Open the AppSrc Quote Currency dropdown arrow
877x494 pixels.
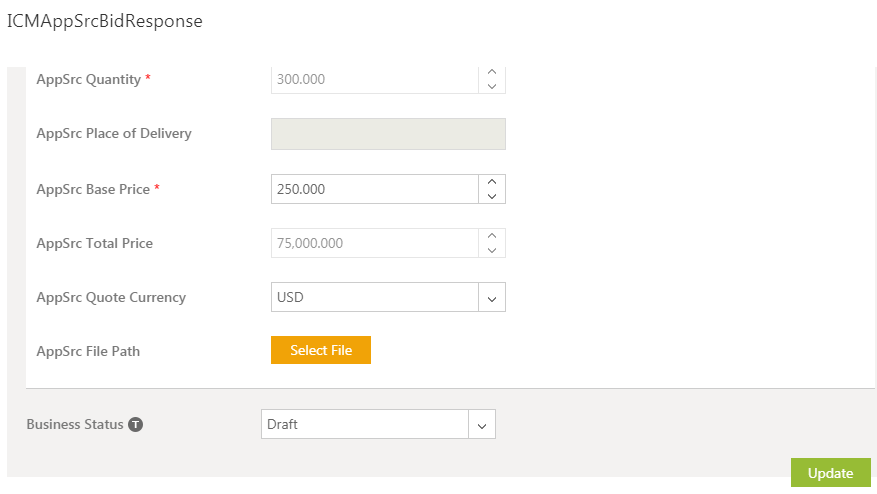click(492, 298)
